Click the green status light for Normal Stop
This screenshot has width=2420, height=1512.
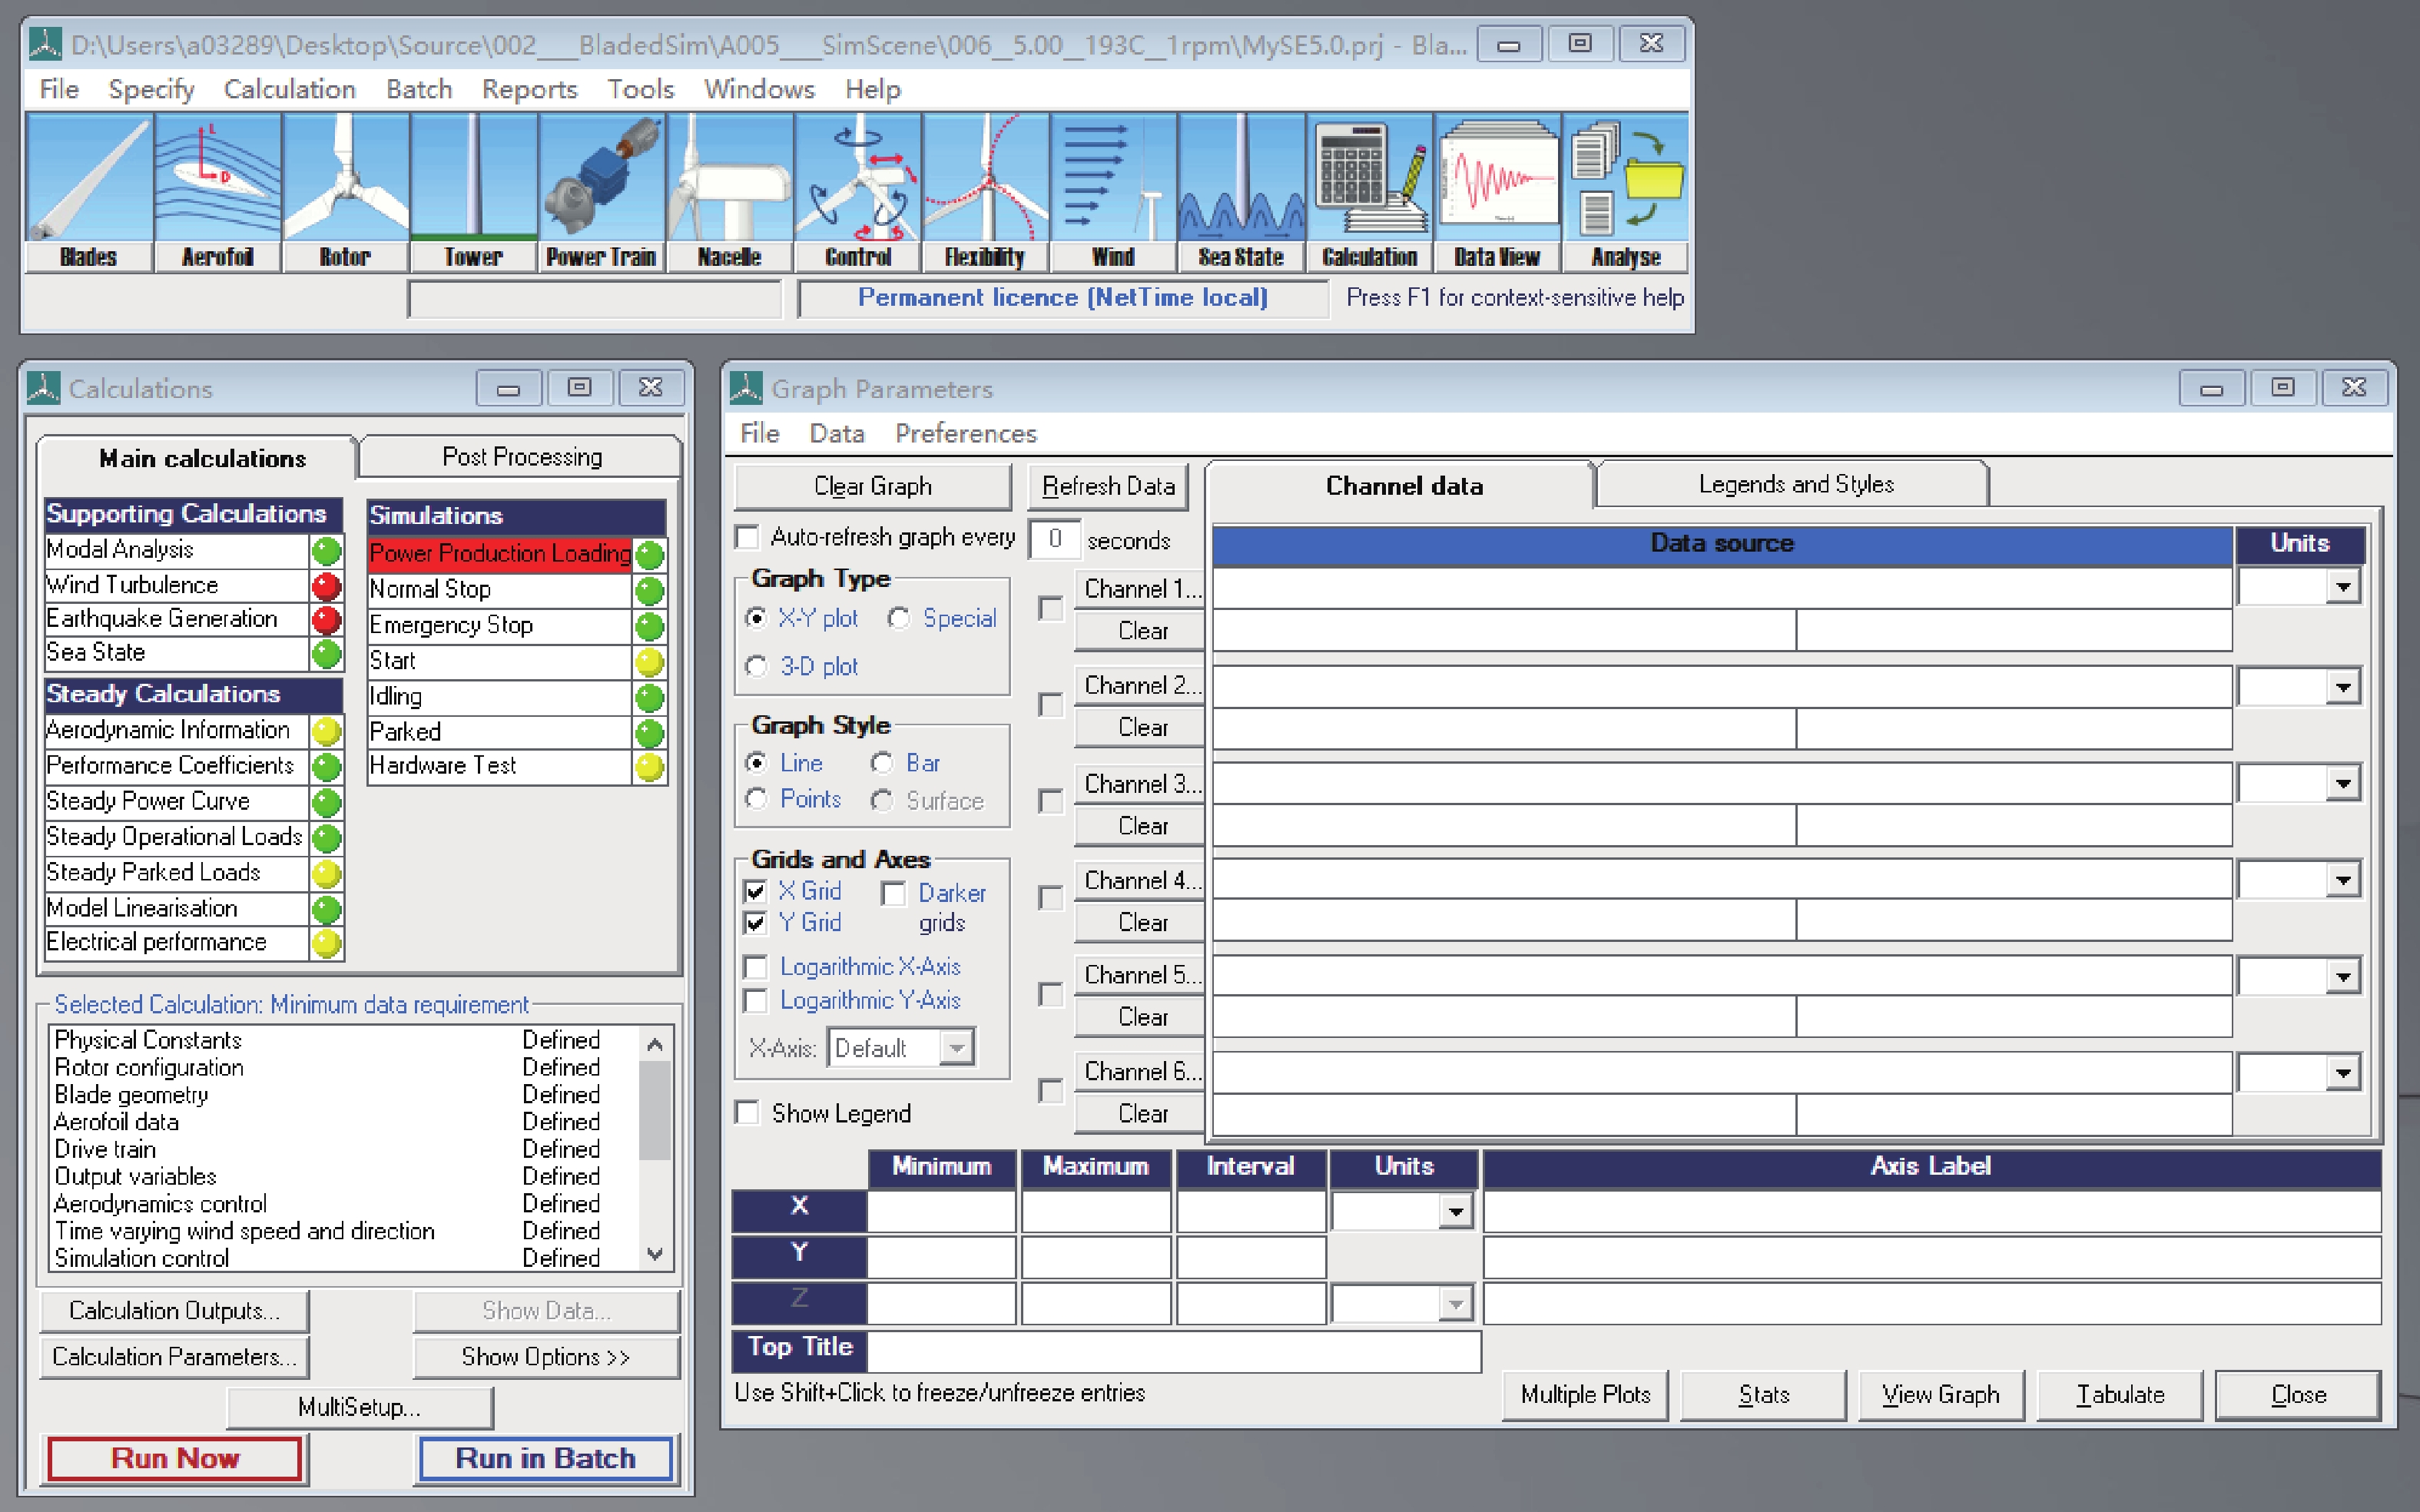click(x=650, y=591)
